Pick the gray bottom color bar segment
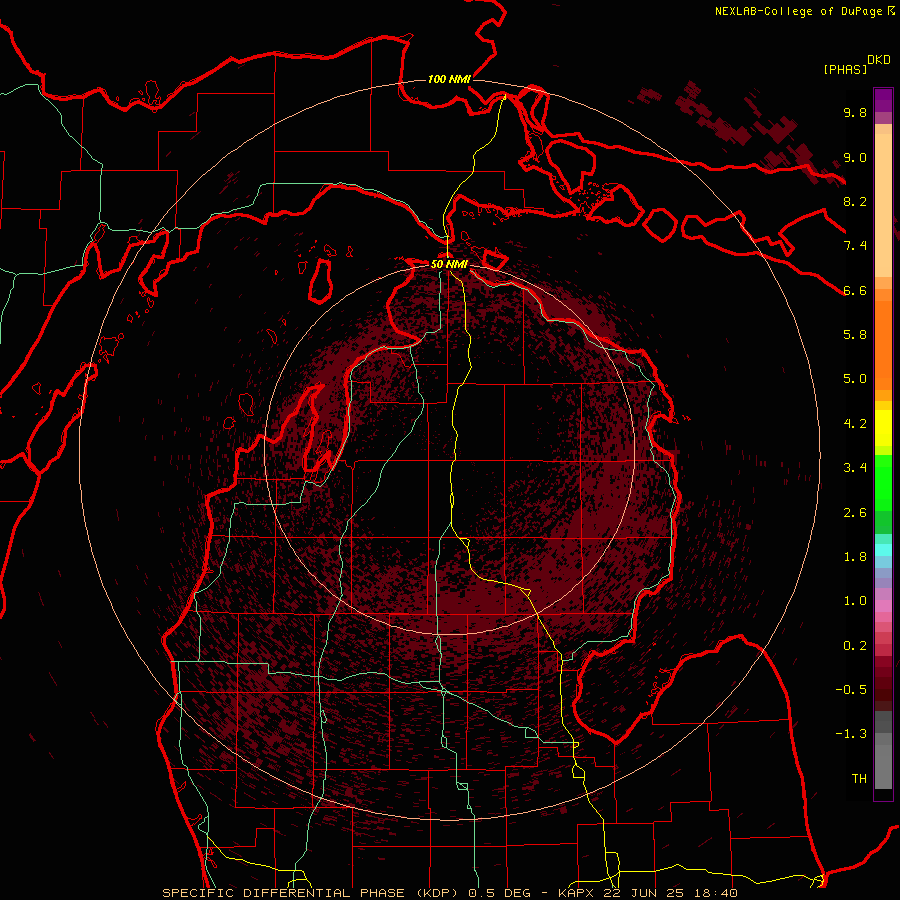The image size is (900, 900). click(x=883, y=761)
